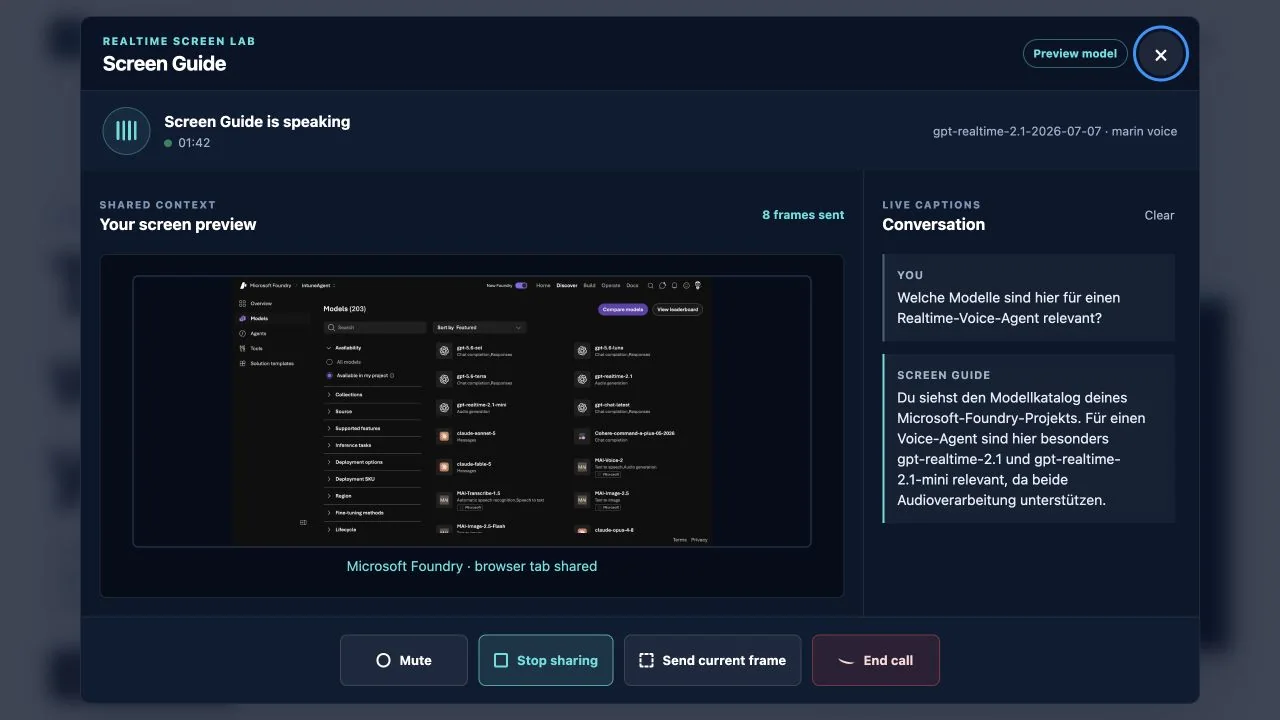1280x720 pixels.
Task: Click claude-sonnet-5 model icon in preview
Action: pos(443,436)
